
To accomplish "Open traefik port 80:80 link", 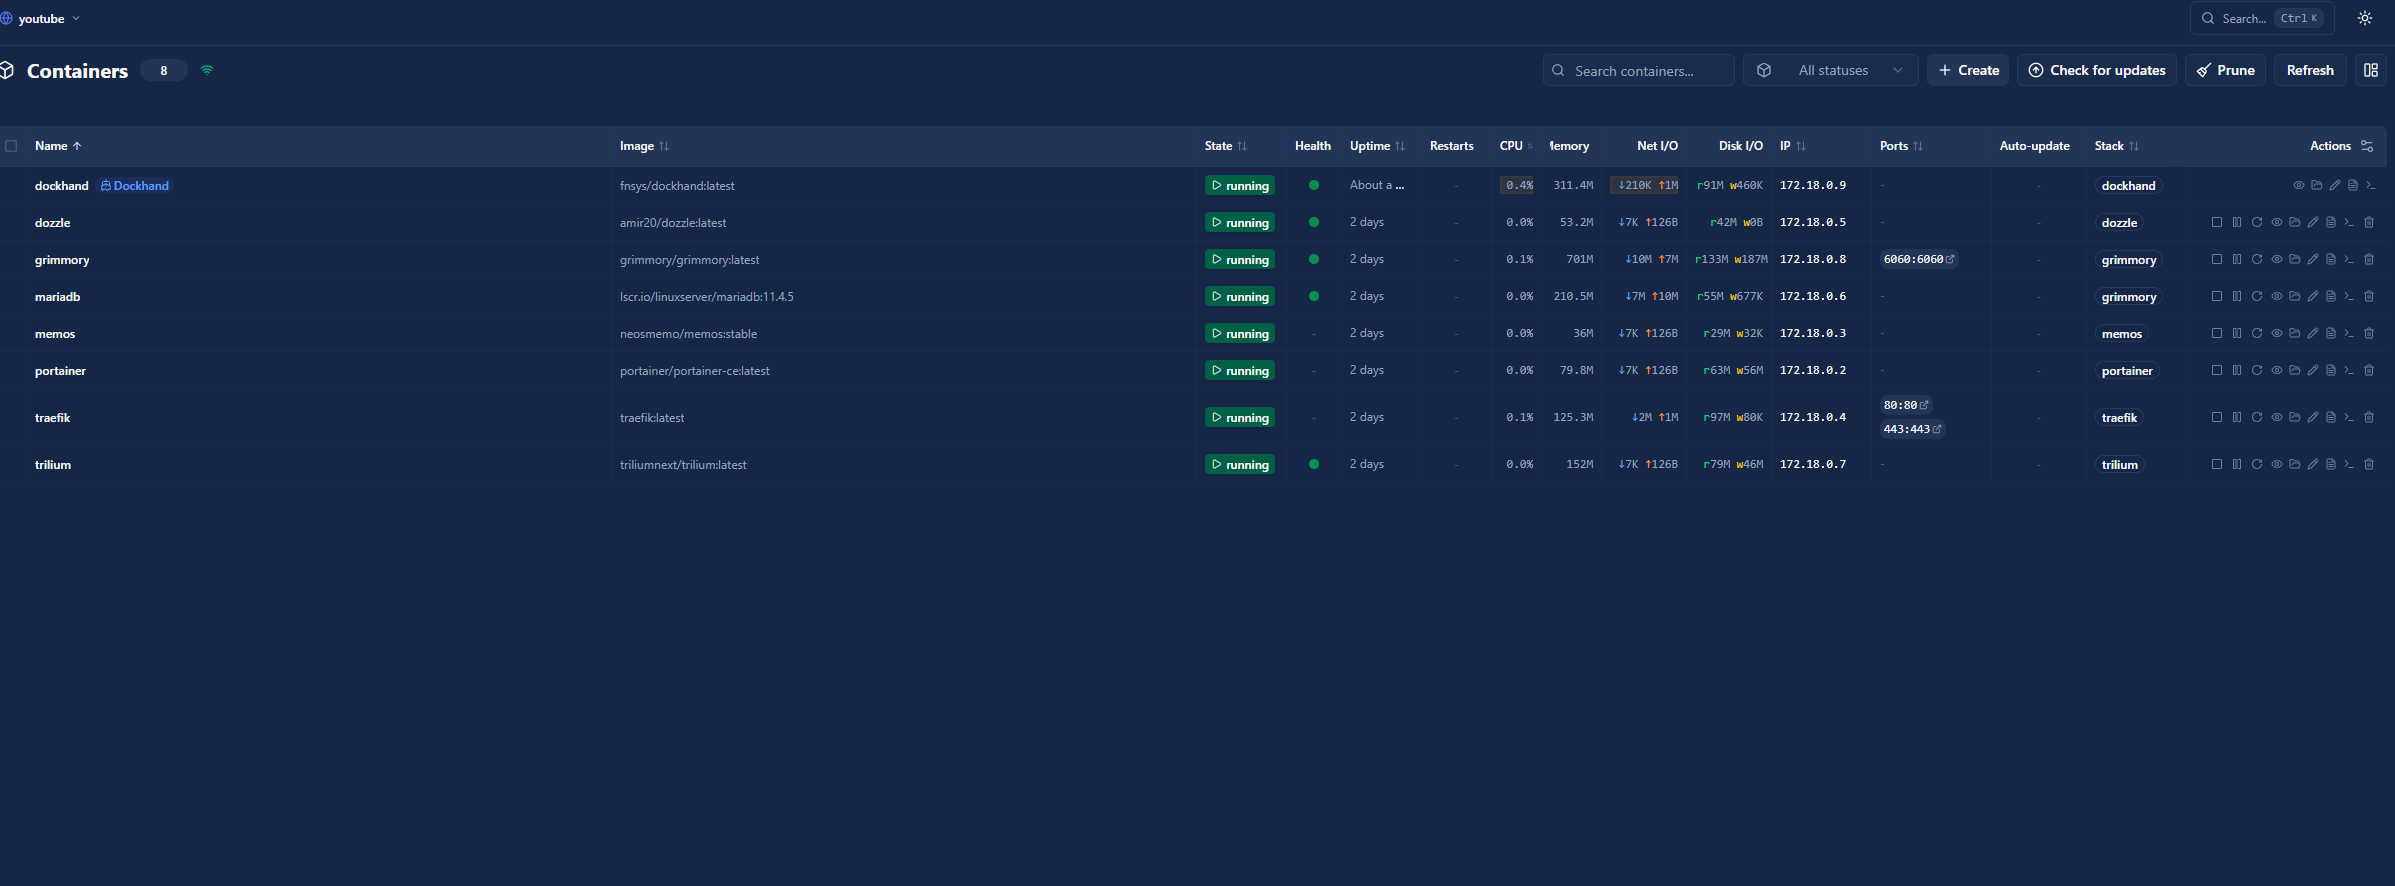I will point(1906,405).
